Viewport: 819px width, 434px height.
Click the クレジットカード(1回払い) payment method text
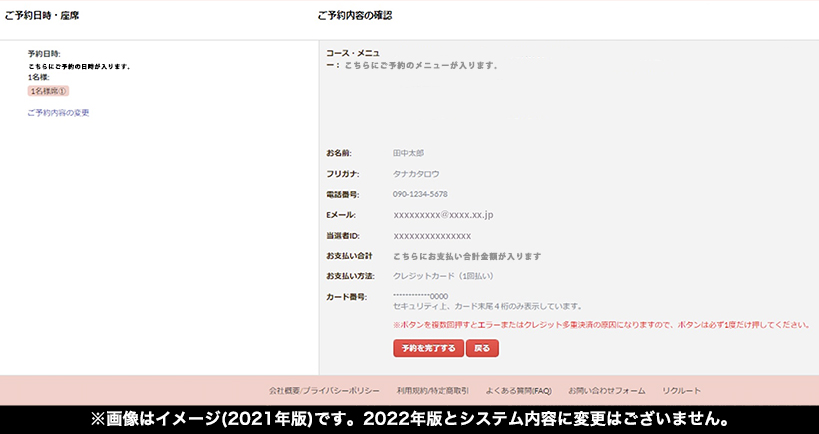(x=443, y=275)
